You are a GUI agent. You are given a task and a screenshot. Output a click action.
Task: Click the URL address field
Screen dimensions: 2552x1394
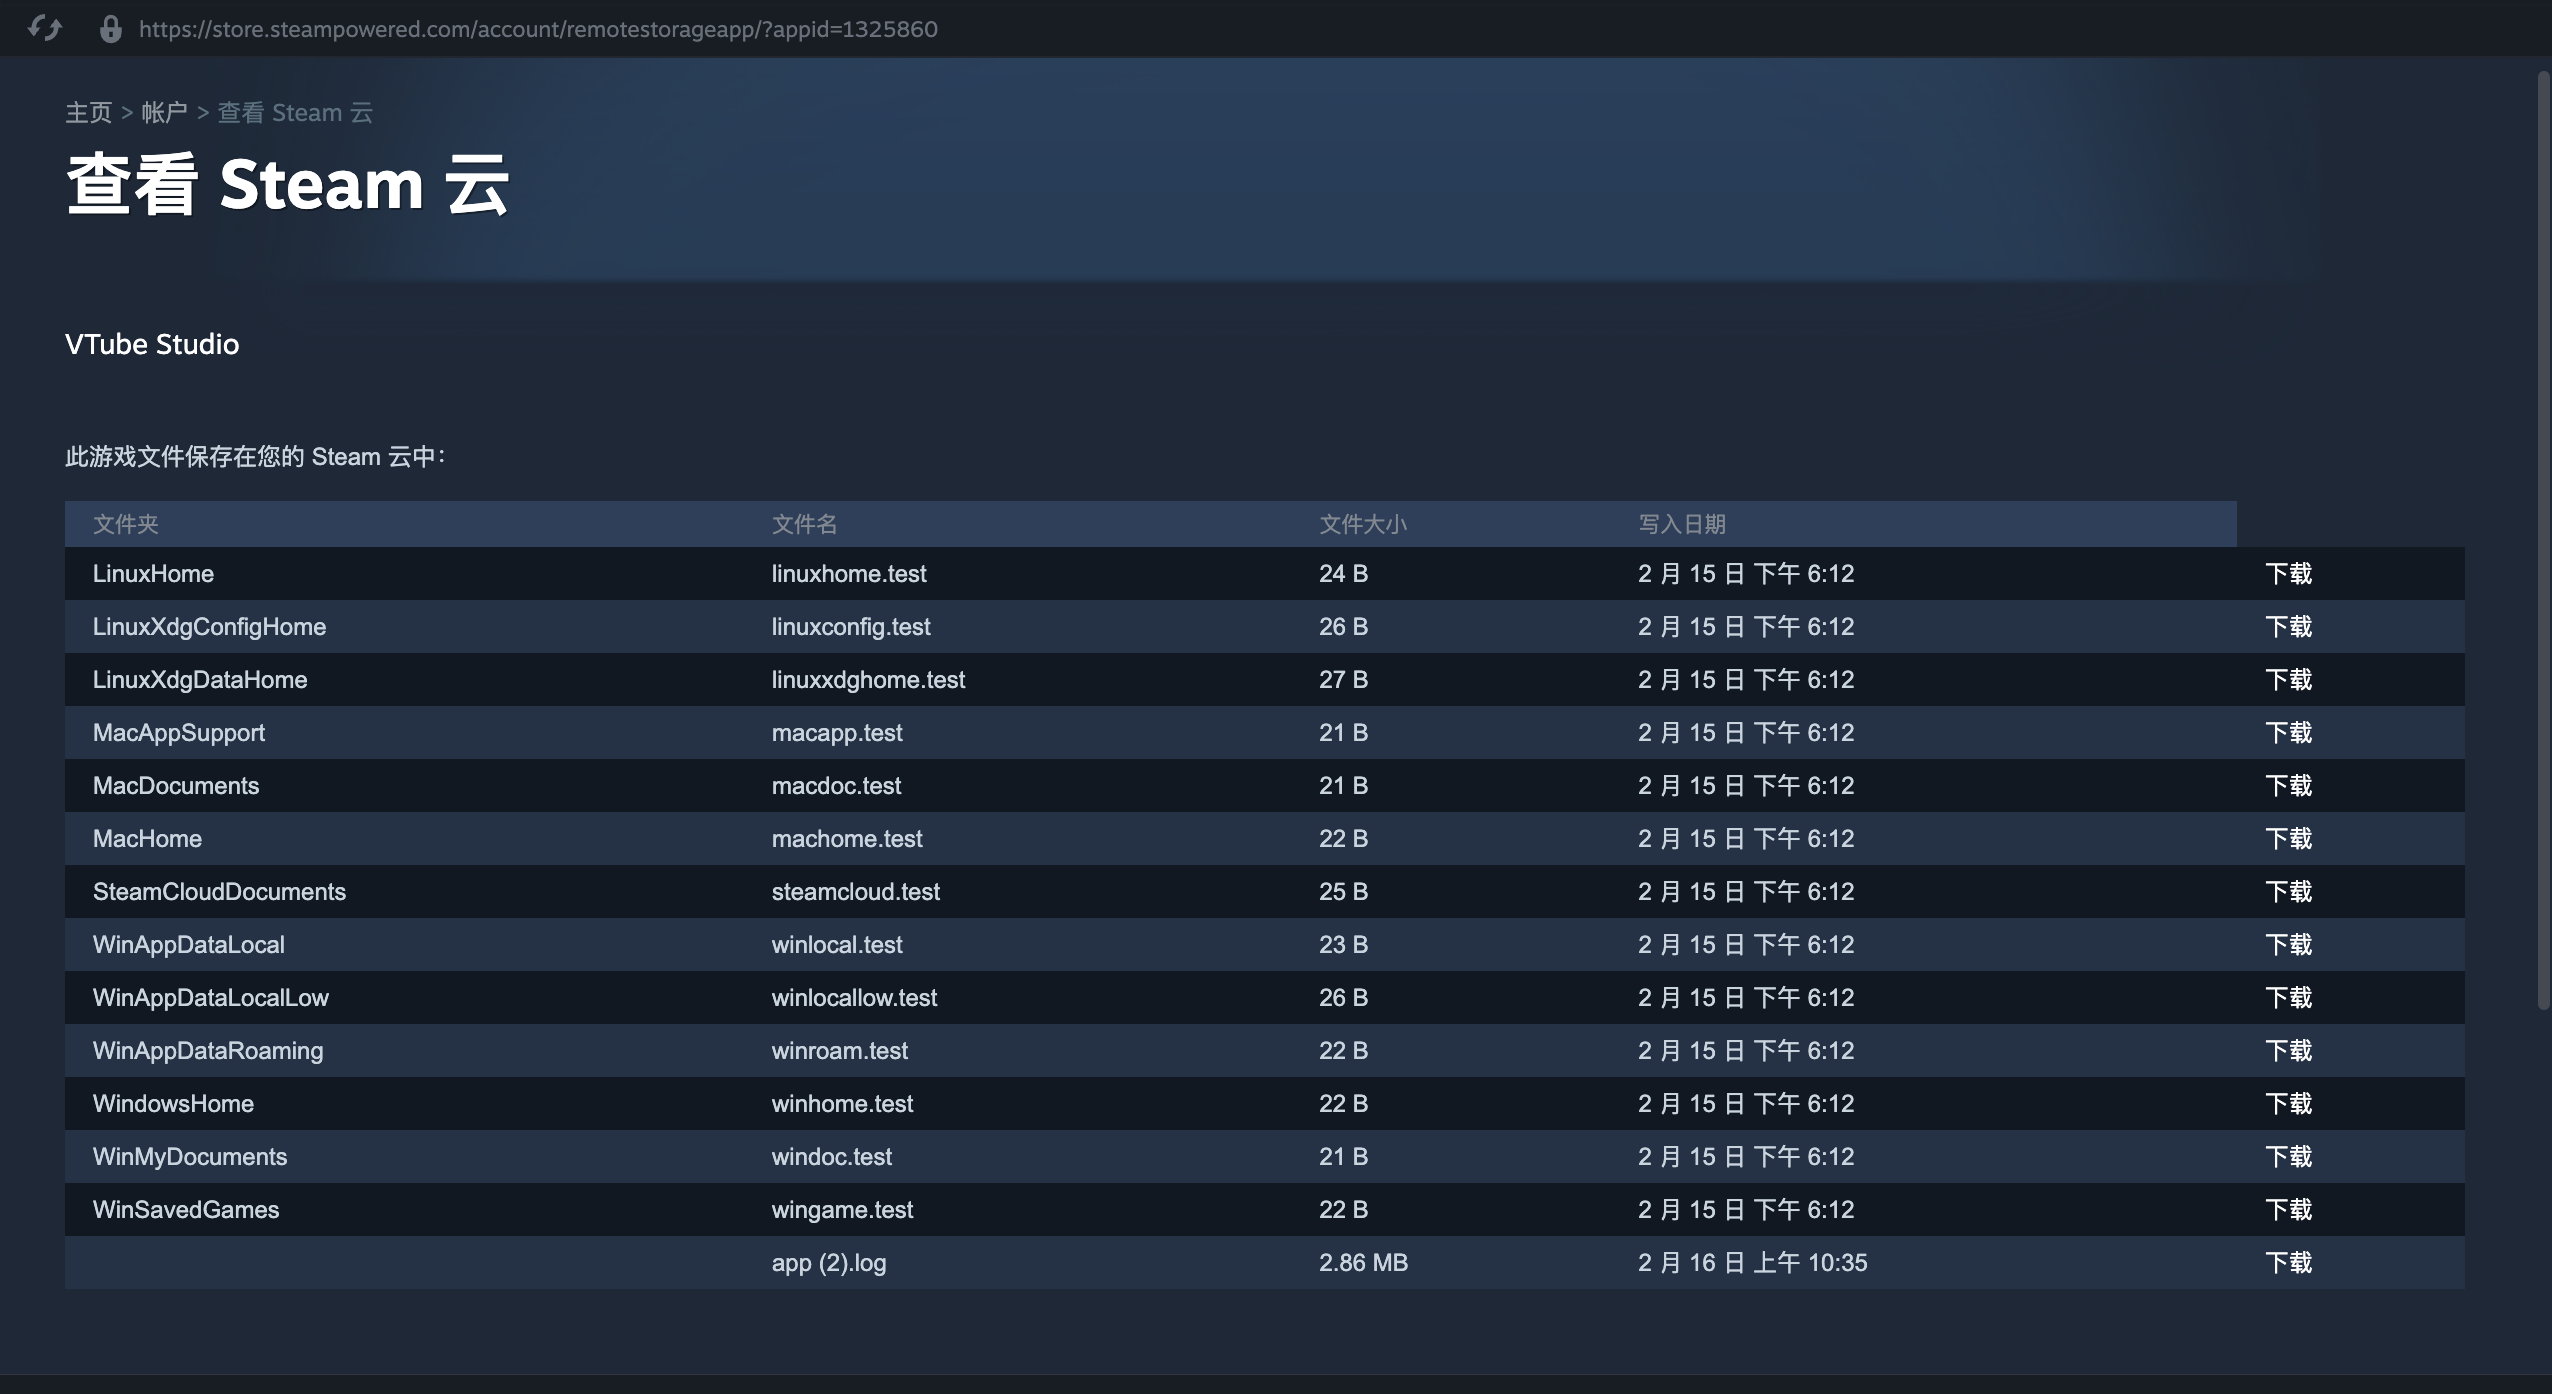click(x=538, y=29)
